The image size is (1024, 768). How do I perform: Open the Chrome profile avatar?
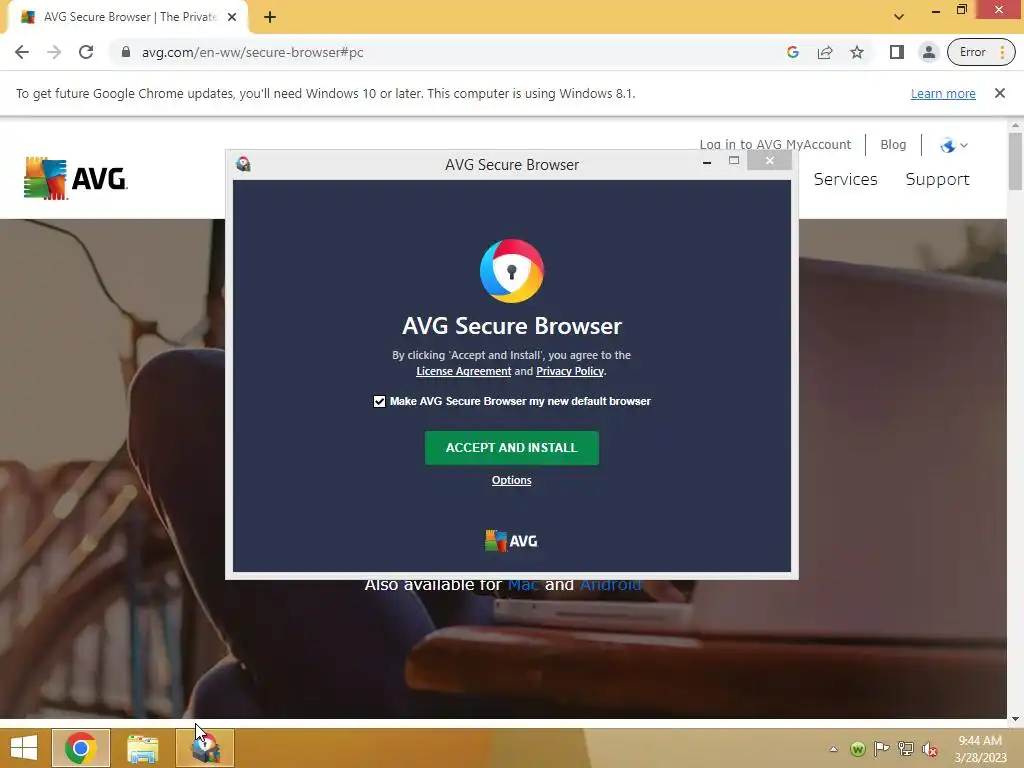pyautogui.click(x=929, y=52)
